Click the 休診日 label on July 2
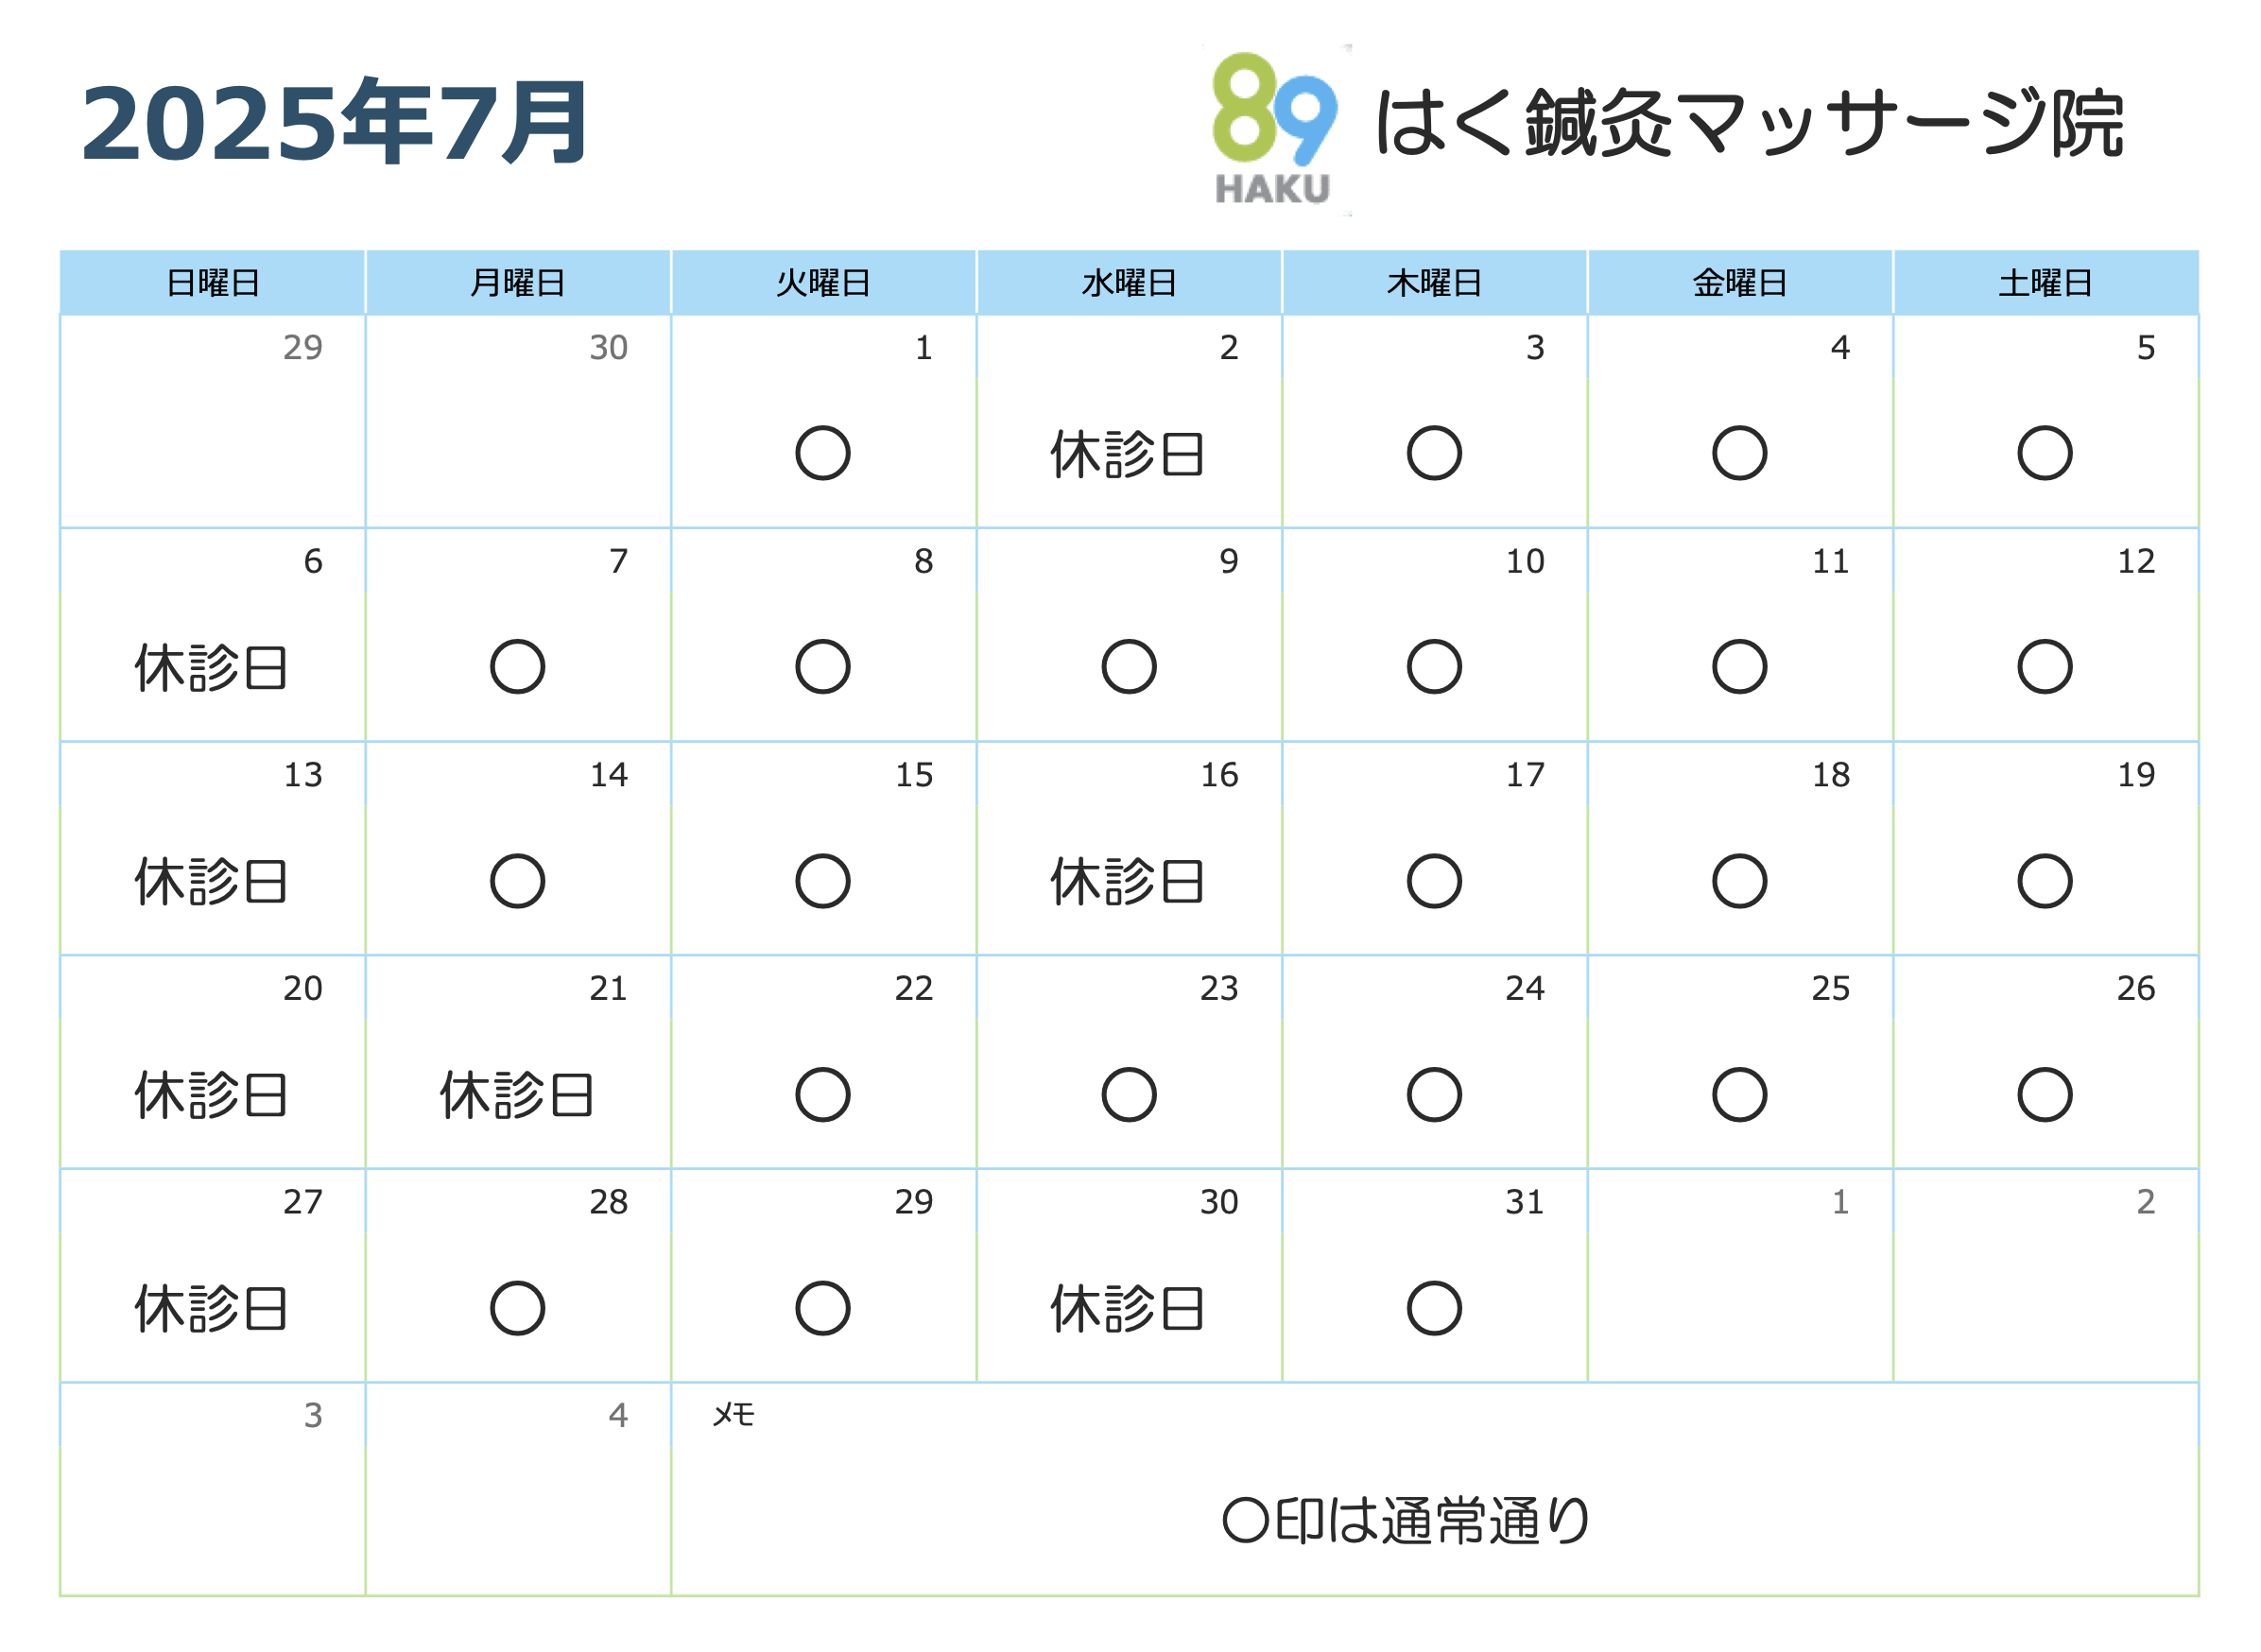 click(1129, 455)
